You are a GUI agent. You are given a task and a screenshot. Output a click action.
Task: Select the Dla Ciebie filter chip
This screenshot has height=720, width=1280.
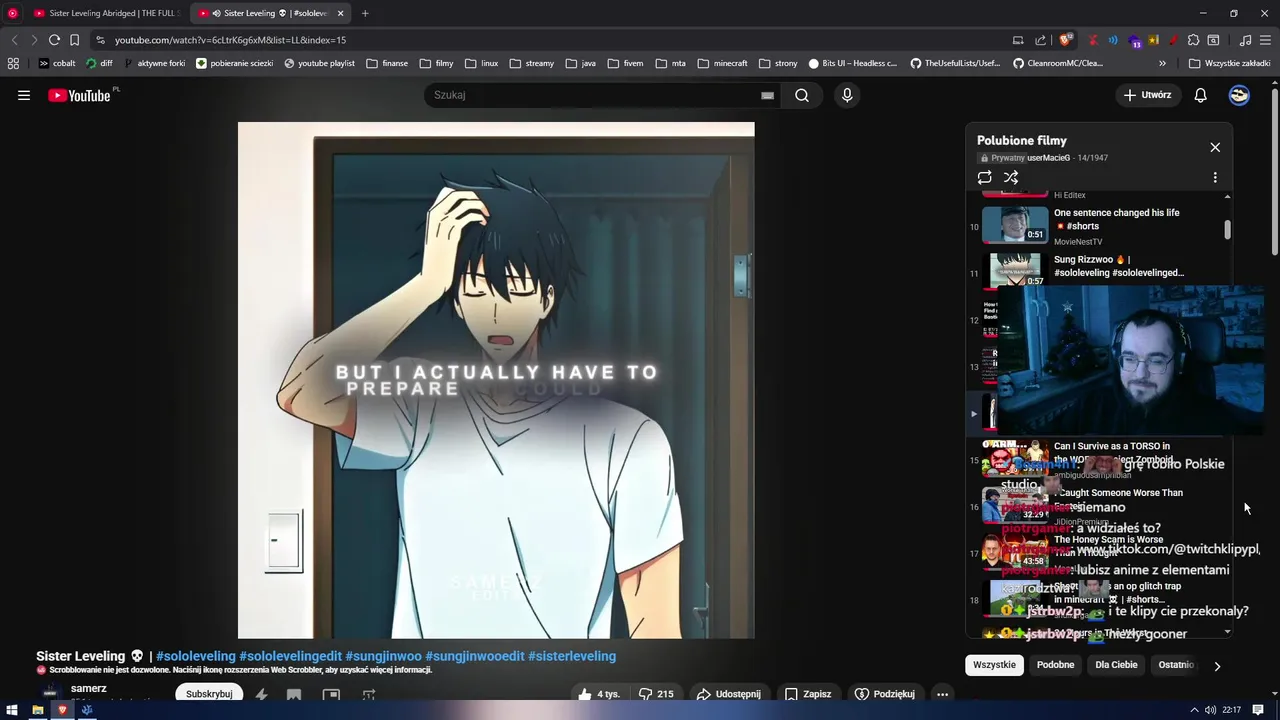click(x=1116, y=665)
